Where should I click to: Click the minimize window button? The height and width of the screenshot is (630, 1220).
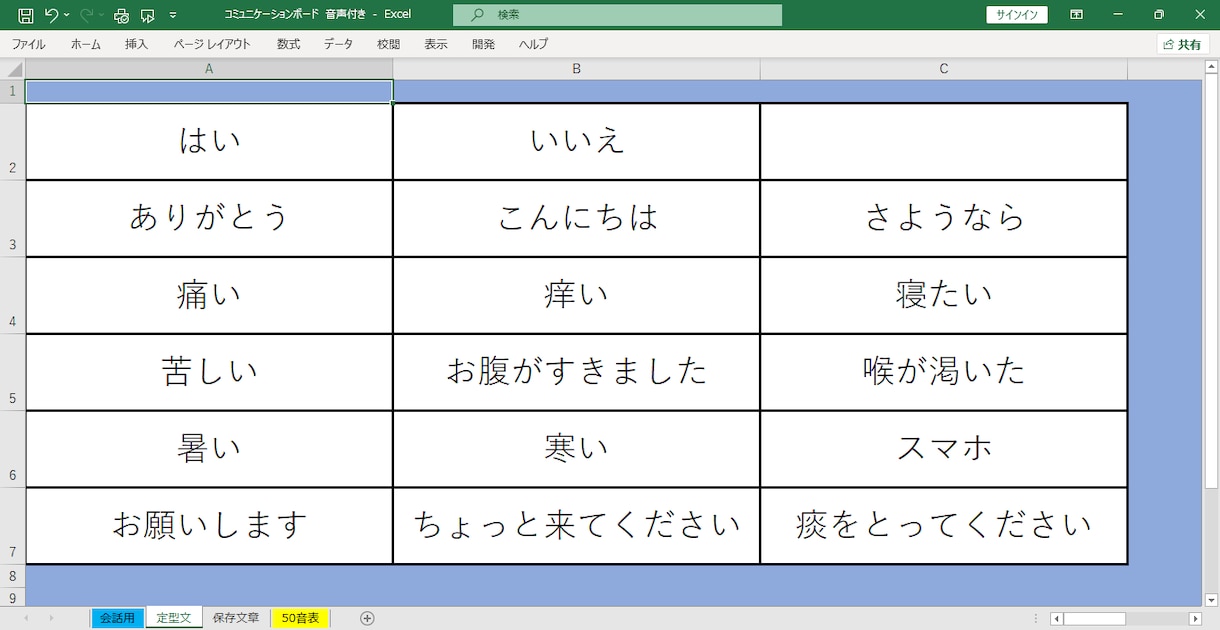[1118, 15]
